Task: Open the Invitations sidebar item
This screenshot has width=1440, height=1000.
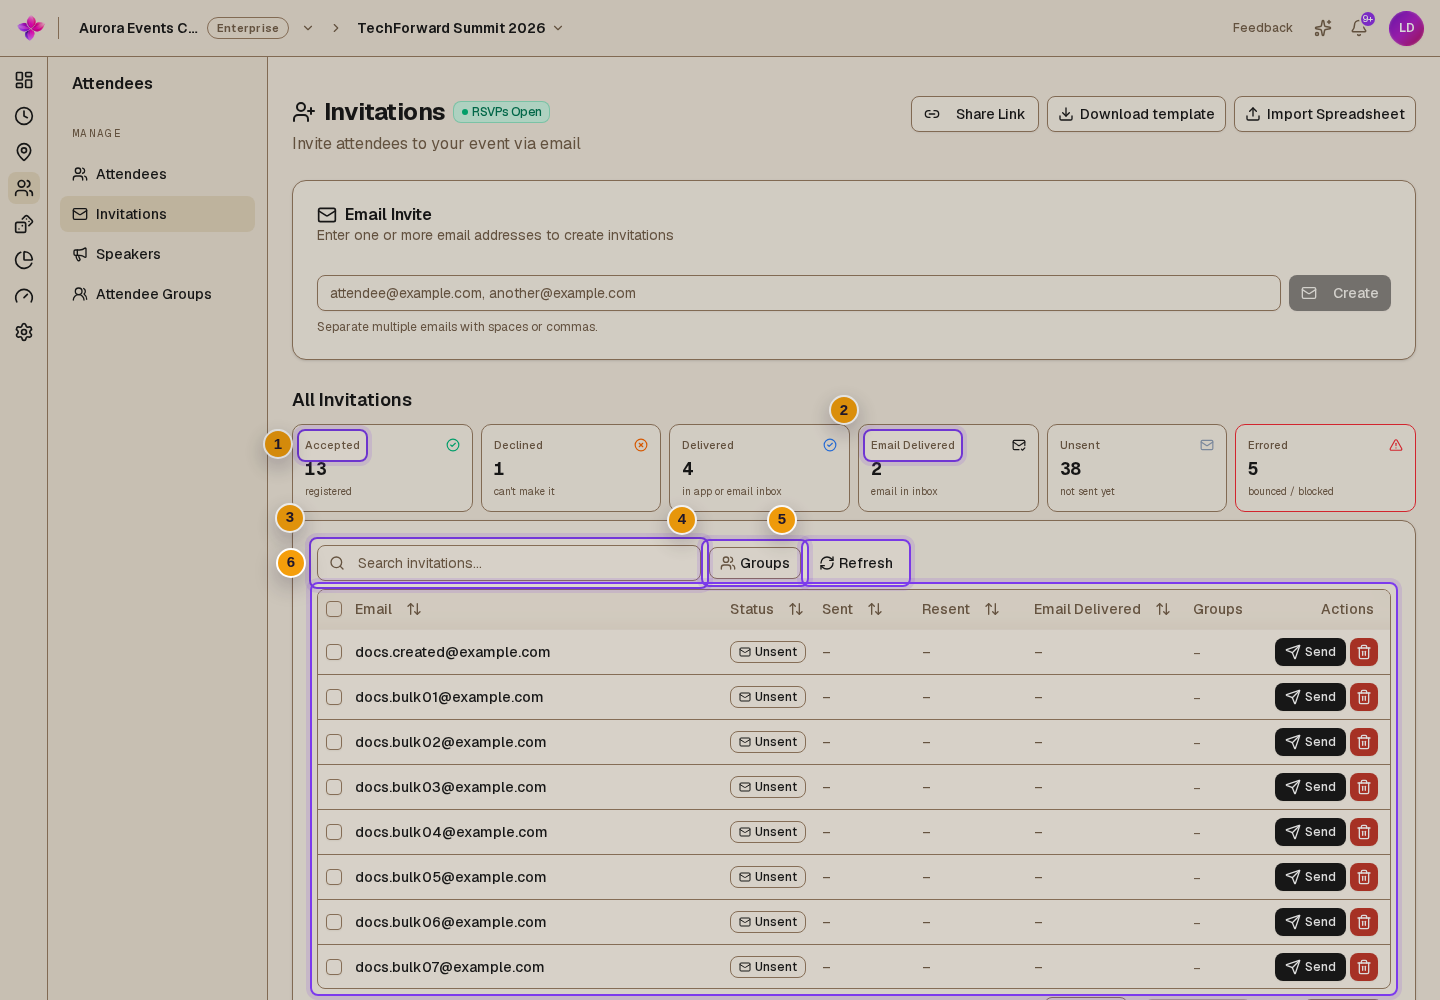Action: [157, 214]
